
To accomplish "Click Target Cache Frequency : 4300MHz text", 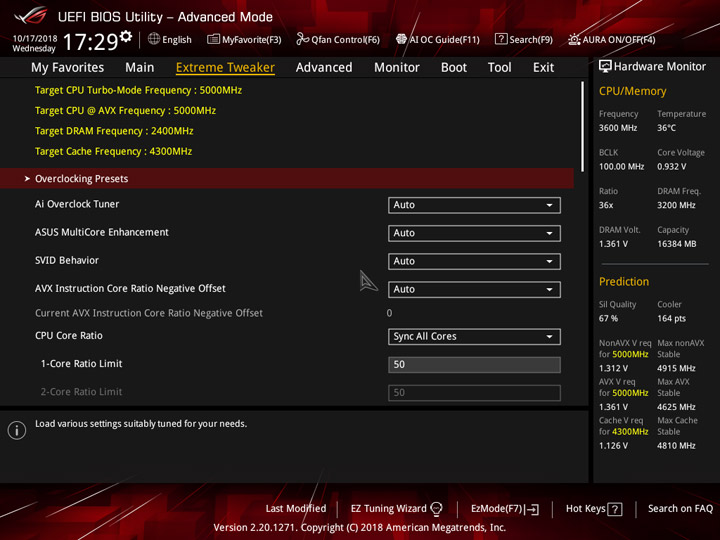I will click(113, 151).
